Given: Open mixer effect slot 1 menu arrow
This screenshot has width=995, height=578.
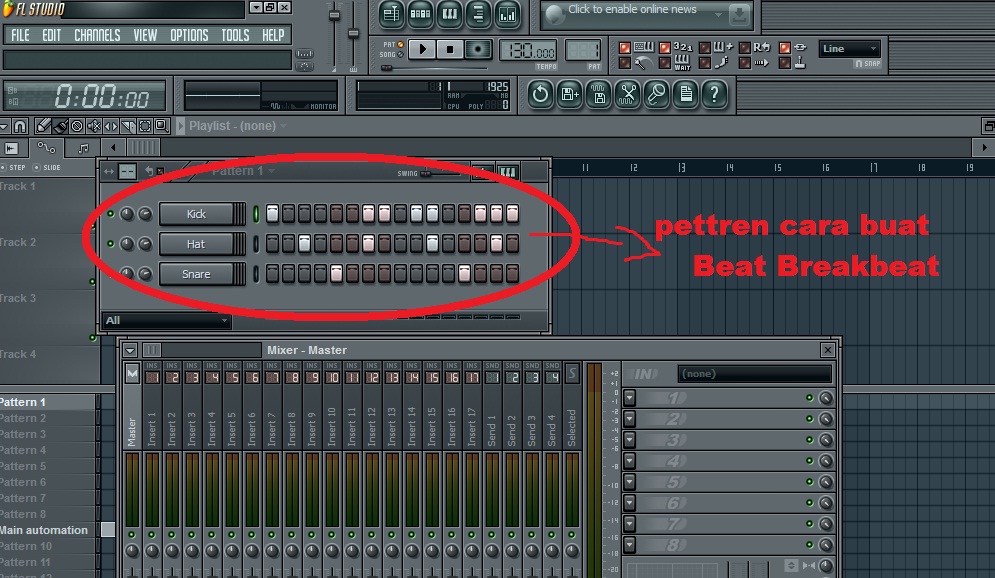Looking at the screenshot, I should click(629, 398).
